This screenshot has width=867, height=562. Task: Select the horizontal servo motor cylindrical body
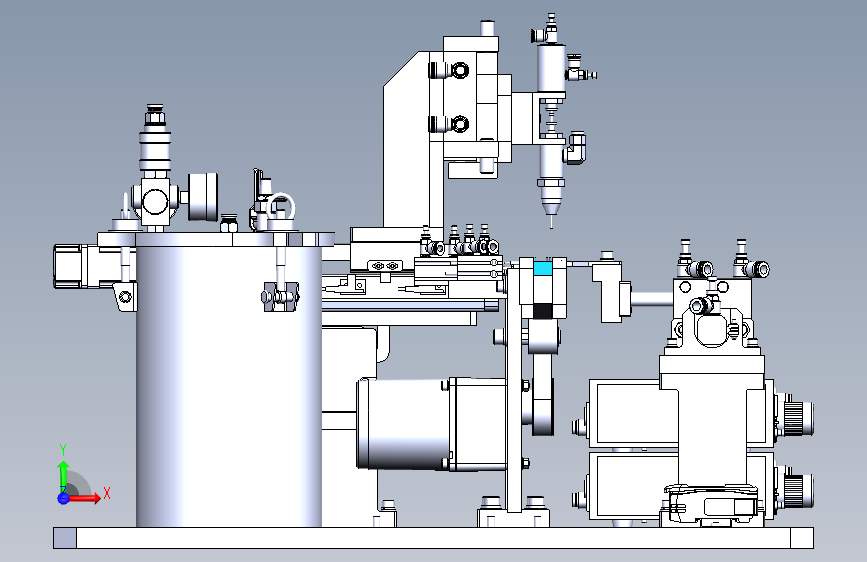[403, 423]
